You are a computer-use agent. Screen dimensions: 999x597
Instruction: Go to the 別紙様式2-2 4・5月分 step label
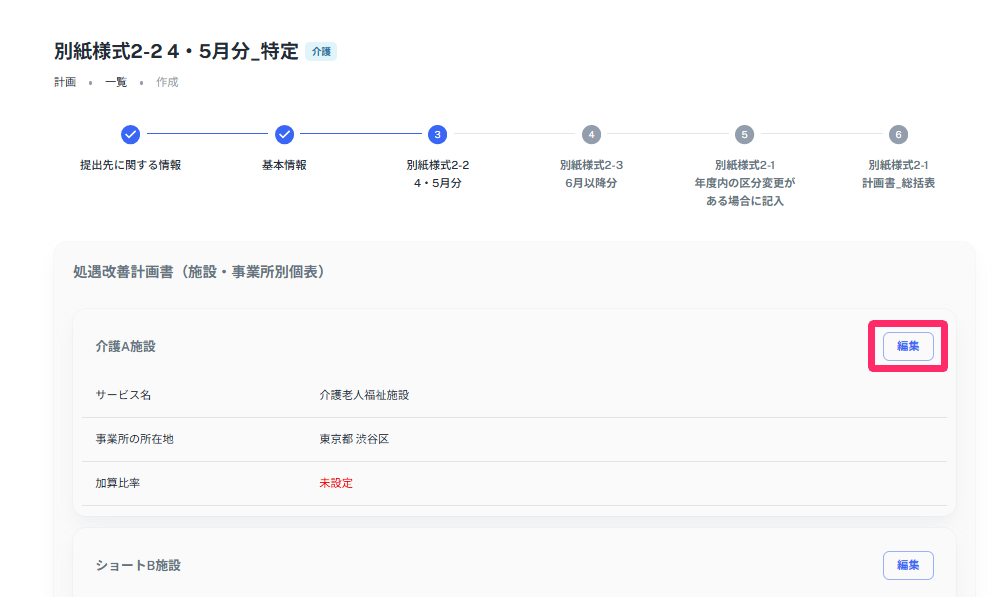point(438,174)
